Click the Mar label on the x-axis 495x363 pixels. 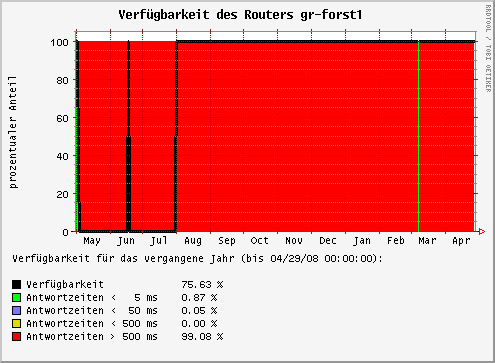tap(427, 241)
